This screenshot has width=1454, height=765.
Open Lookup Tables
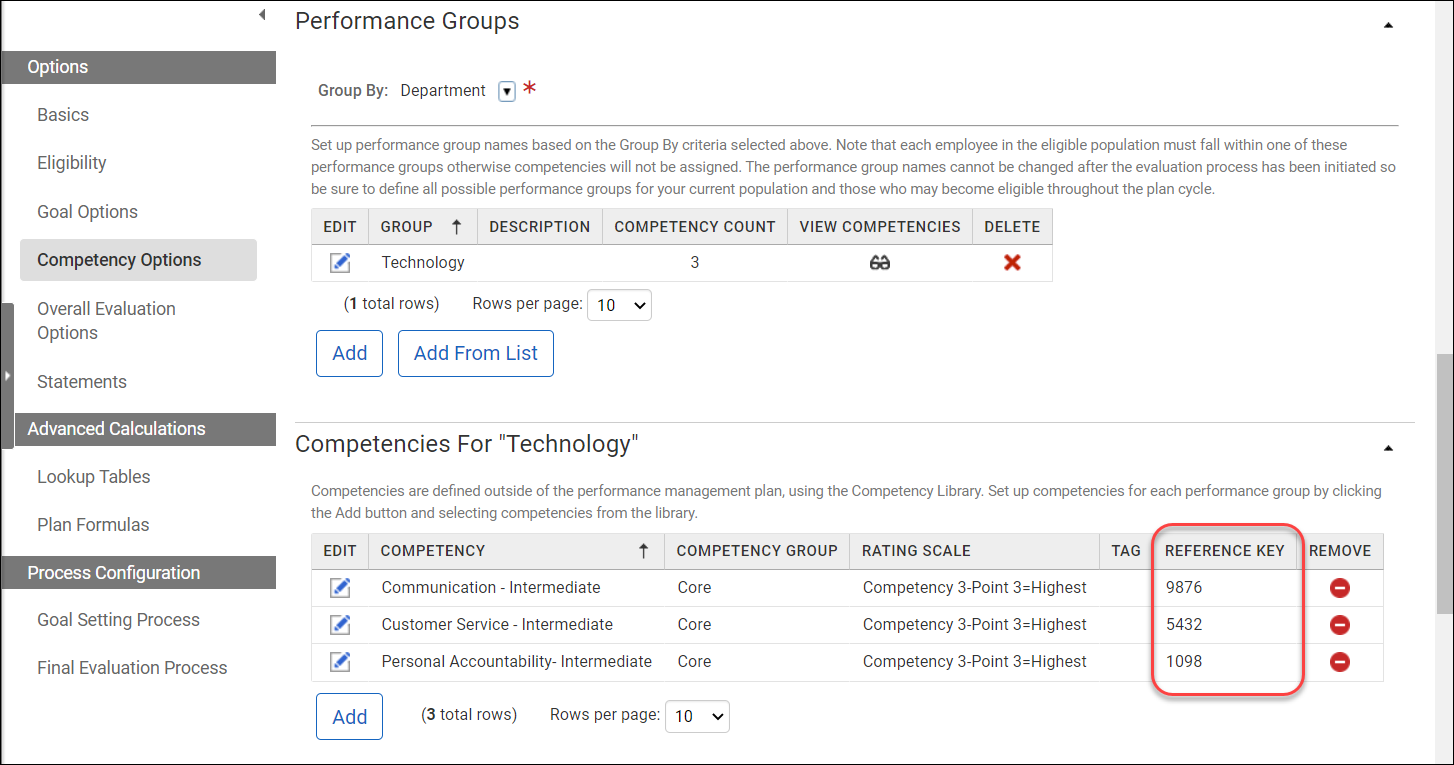coord(94,477)
